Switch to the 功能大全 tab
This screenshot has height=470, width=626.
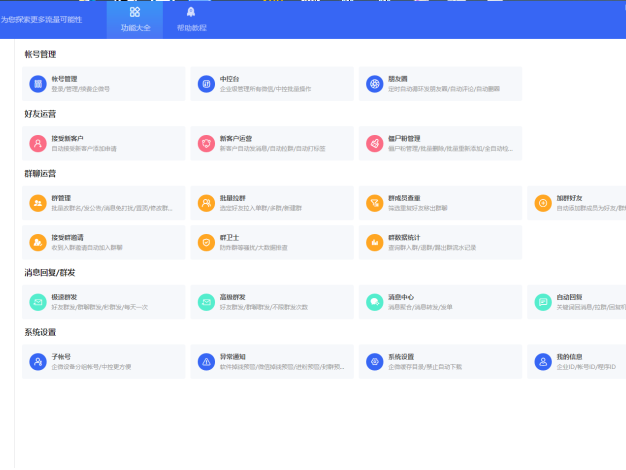[135, 19]
